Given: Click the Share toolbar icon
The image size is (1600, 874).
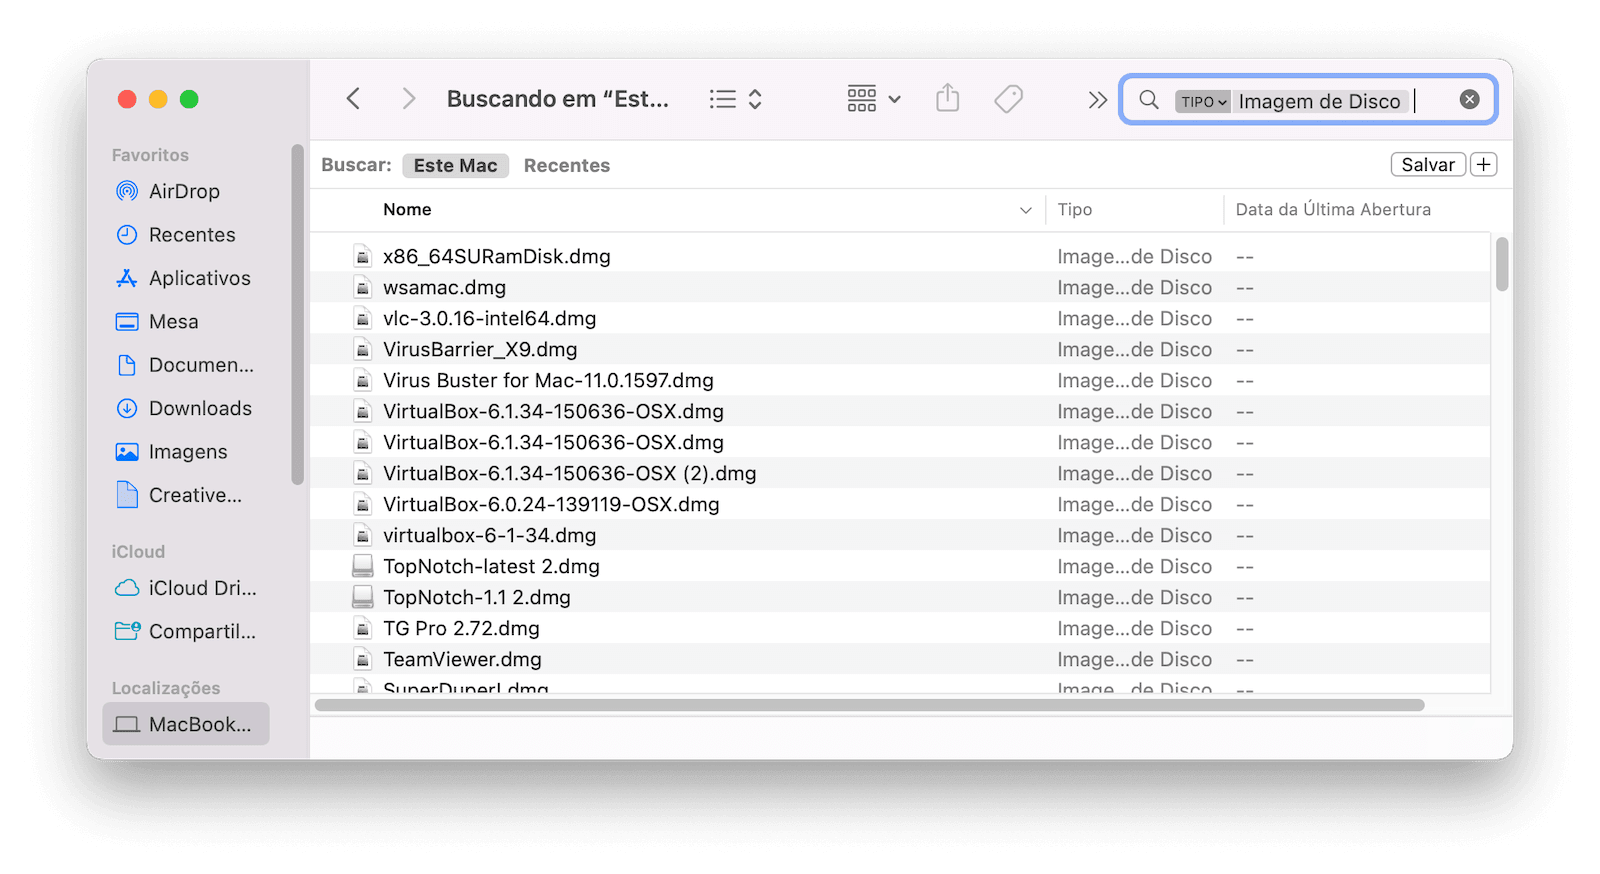Looking at the screenshot, I should 947,99.
